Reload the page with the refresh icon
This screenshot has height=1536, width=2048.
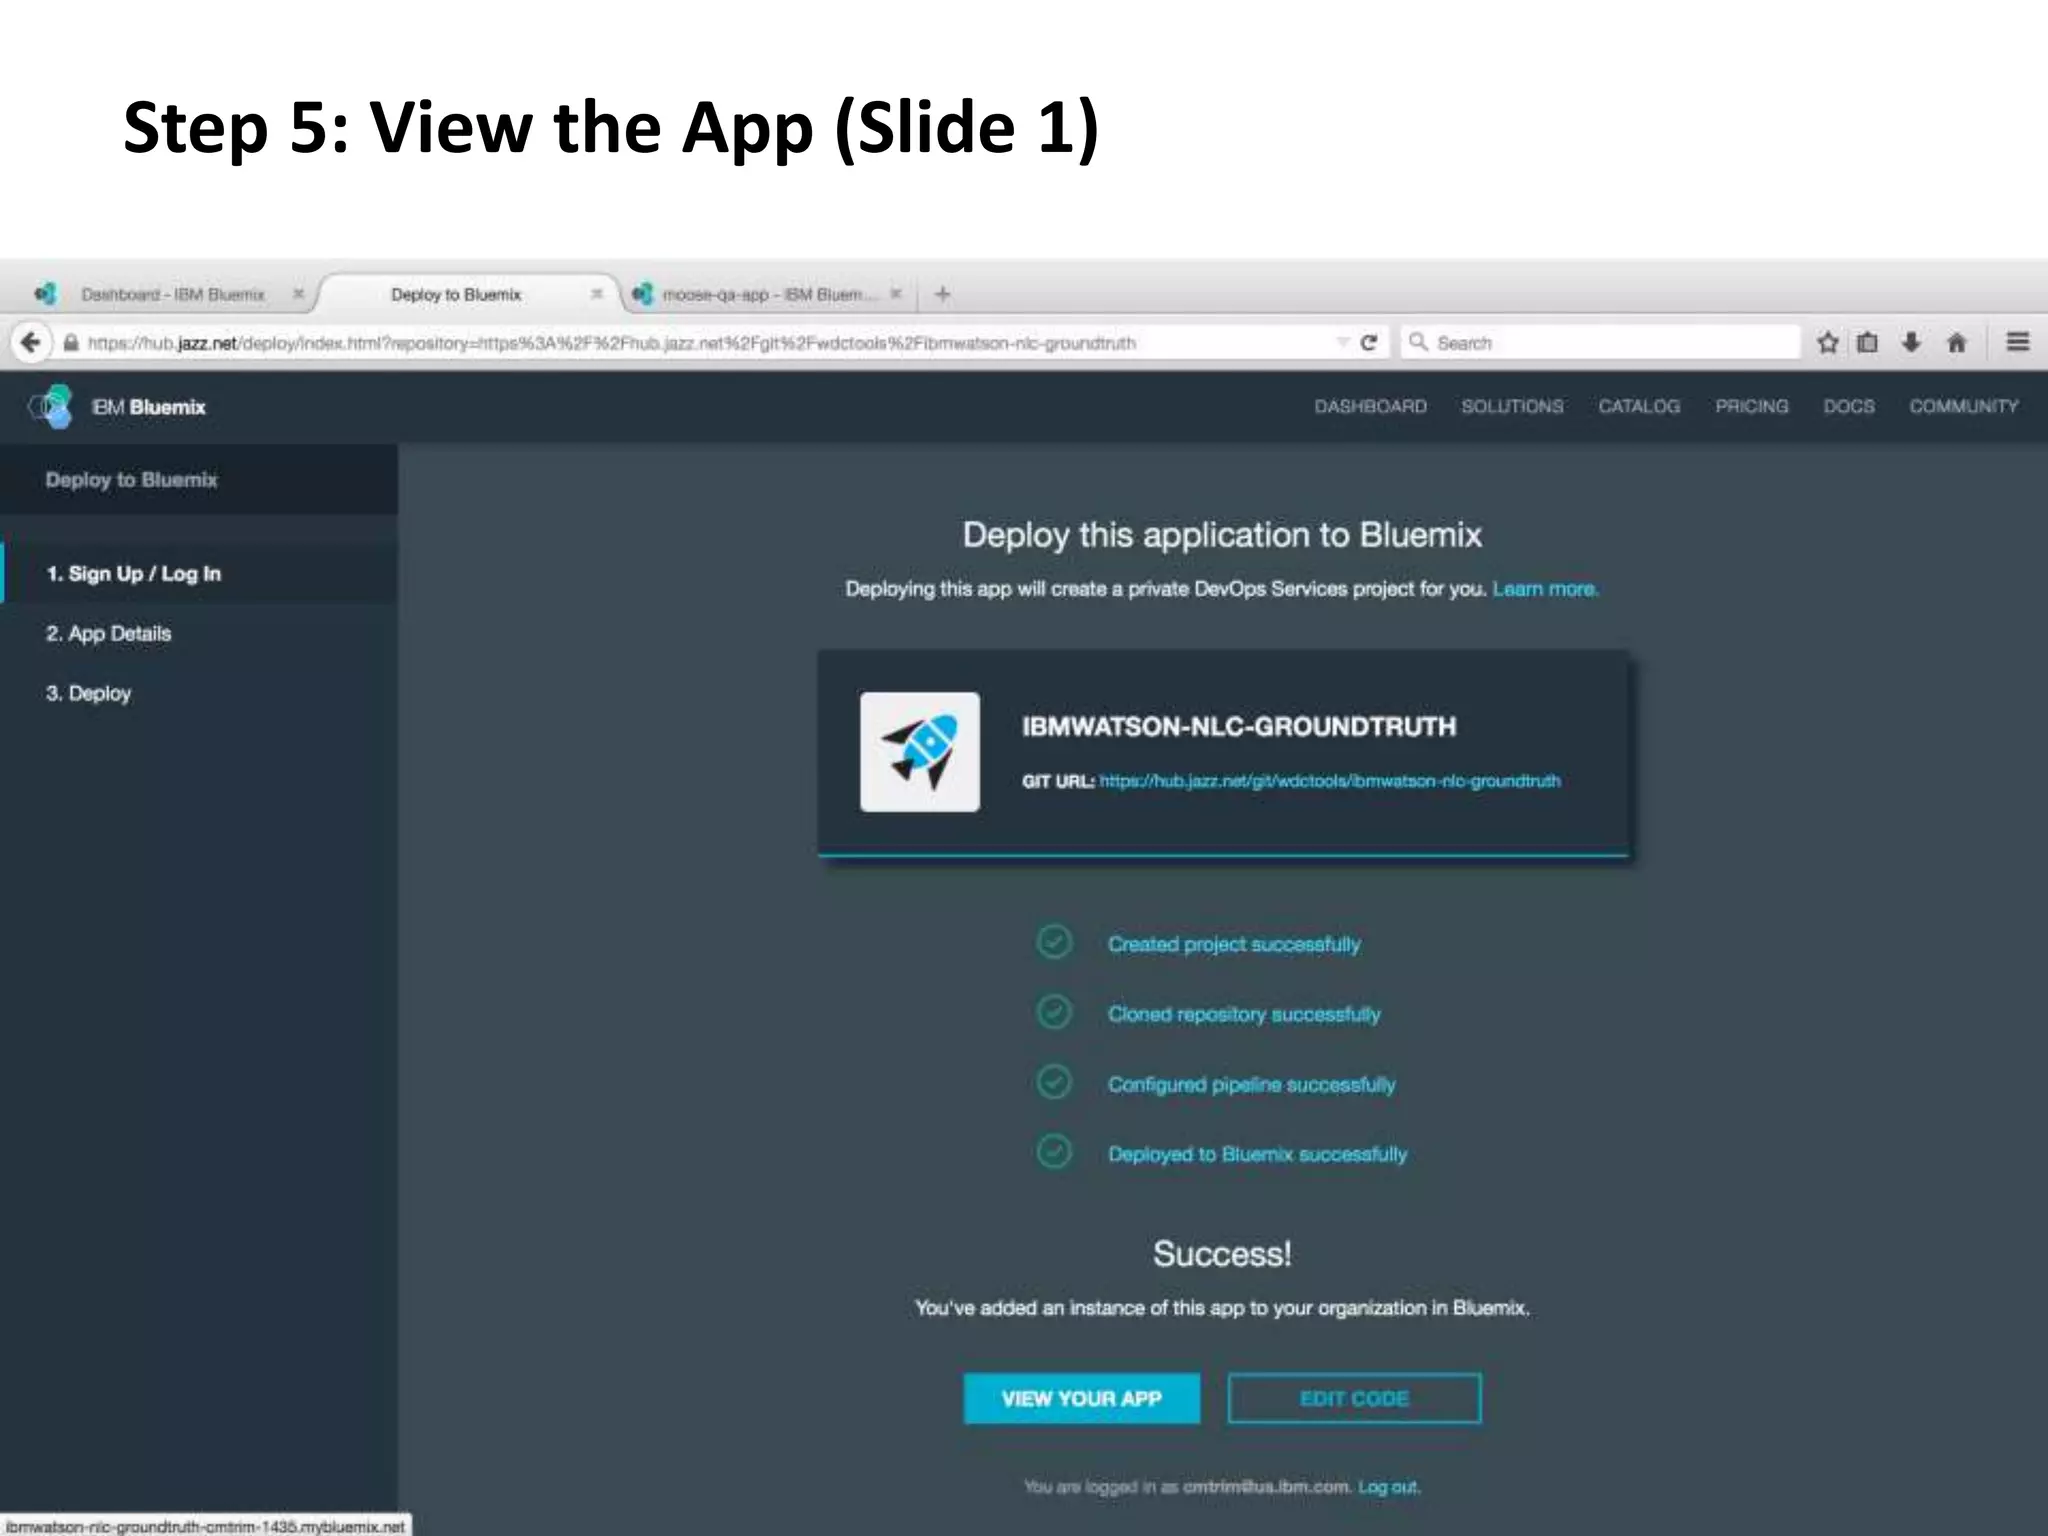point(1369,343)
